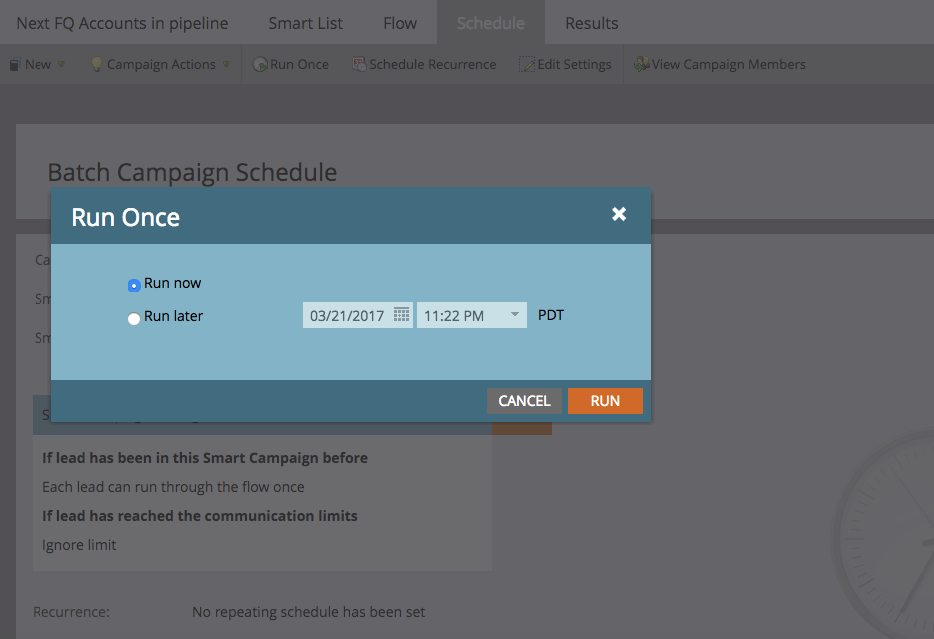Screen dimensions: 934x639
Task: Select the Next FQ Accounts in pipeline tab
Action: (122, 23)
